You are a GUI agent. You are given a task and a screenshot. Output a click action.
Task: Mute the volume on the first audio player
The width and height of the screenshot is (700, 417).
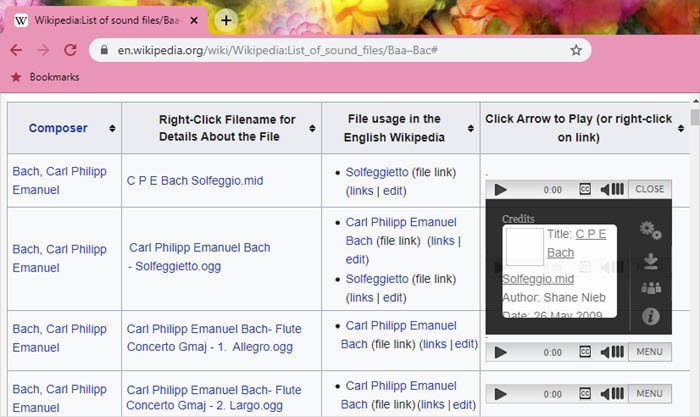coord(612,189)
